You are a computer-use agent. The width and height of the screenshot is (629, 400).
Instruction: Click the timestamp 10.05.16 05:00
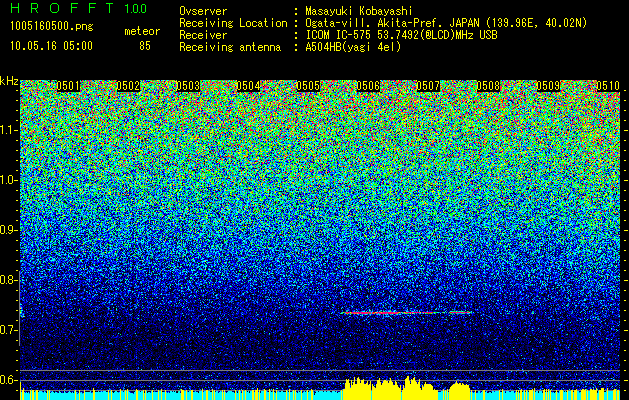(51, 46)
